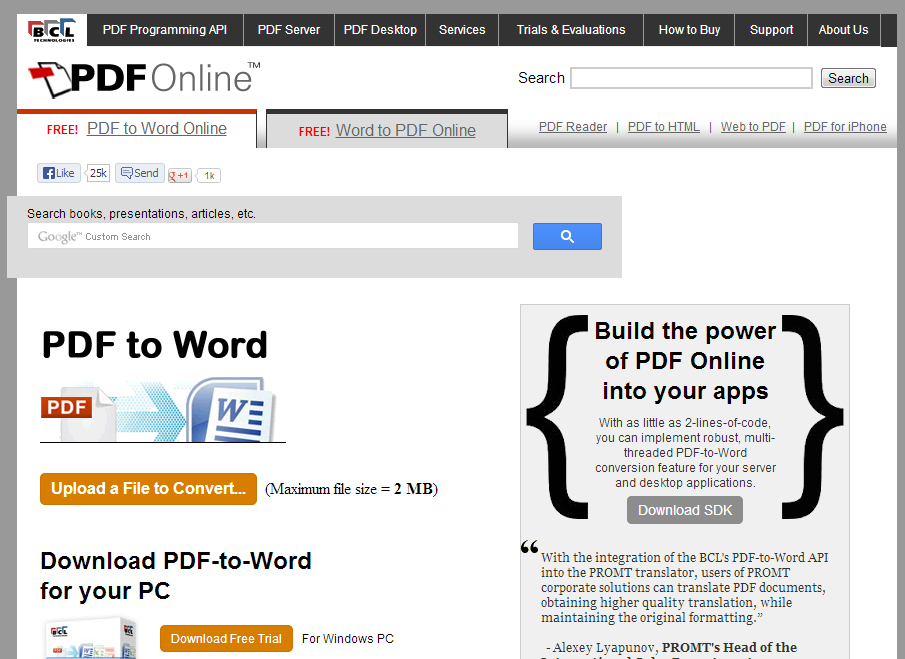Click the PROMT translator testimonial quote
Viewport: 905px width, 659px height.
pyautogui.click(x=685, y=587)
